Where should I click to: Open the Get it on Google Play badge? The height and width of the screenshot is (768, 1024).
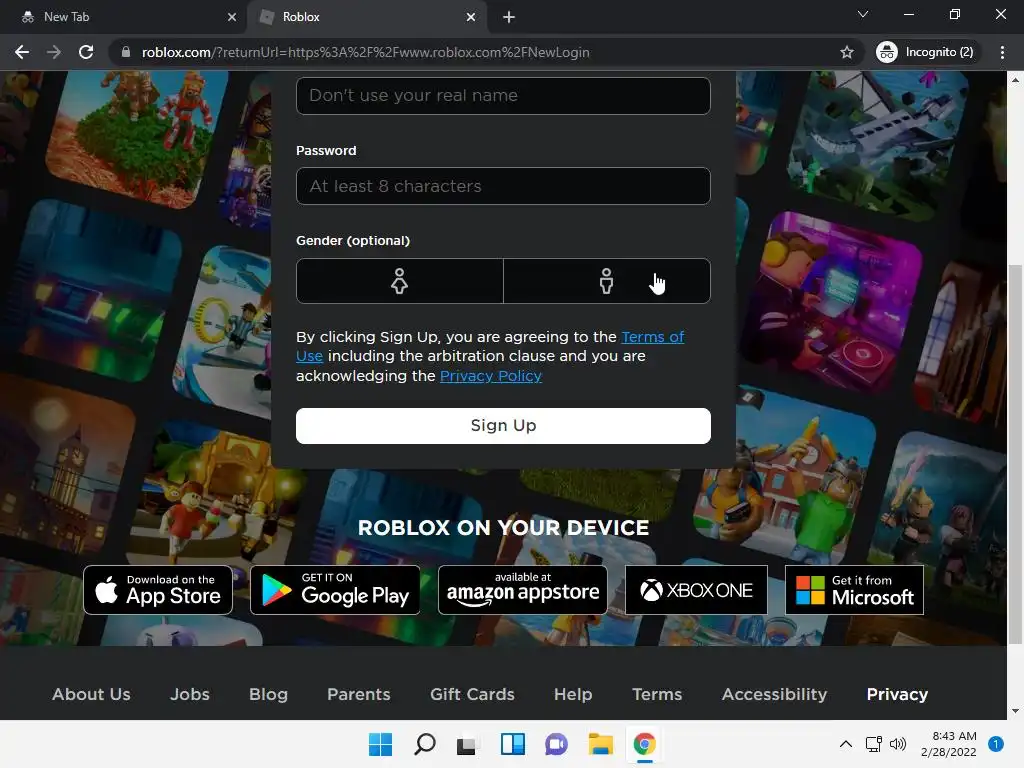click(335, 590)
